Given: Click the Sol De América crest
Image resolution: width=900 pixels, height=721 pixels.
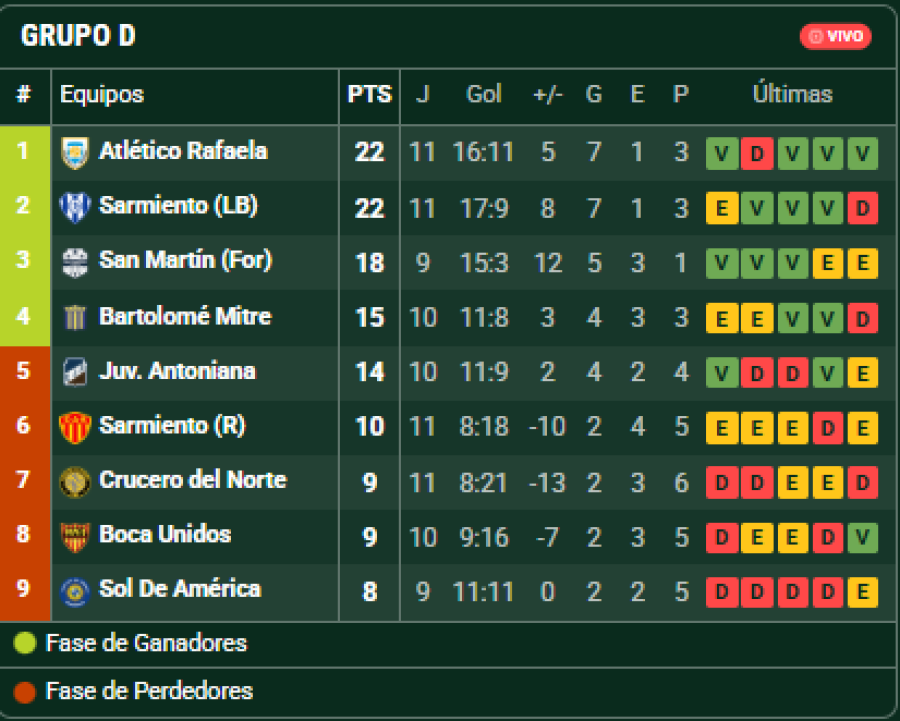Looking at the screenshot, I should pos(75,591).
